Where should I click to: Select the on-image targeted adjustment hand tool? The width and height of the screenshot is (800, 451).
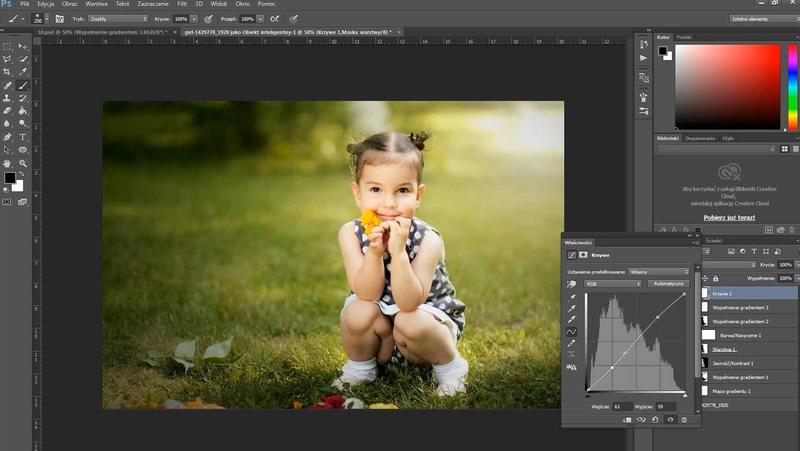572,284
